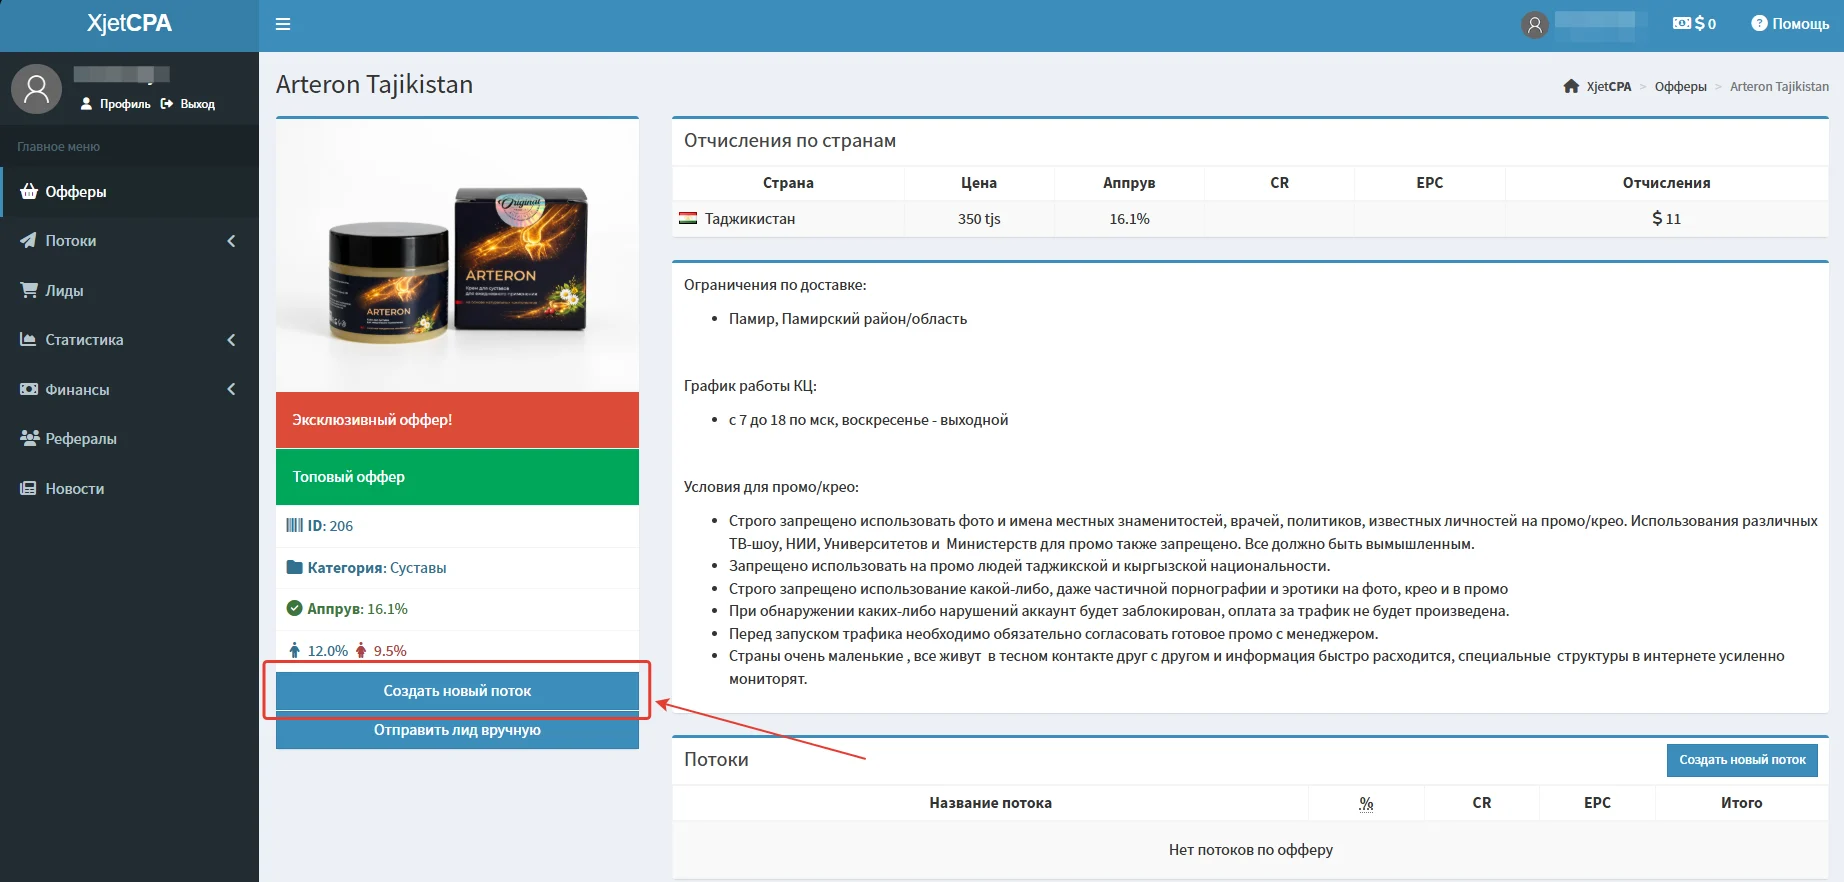
Task: Expand the Статистика submenu chevron
Action: tap(231, 340)
